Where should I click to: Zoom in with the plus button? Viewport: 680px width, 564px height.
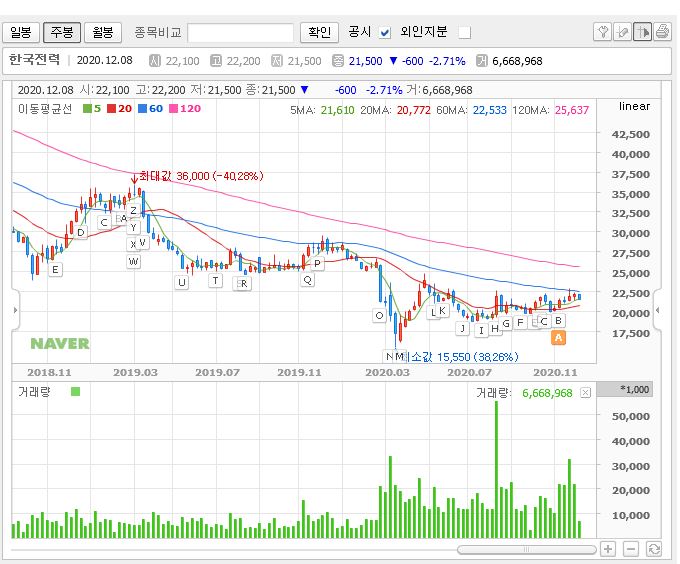tap(608, 549)
